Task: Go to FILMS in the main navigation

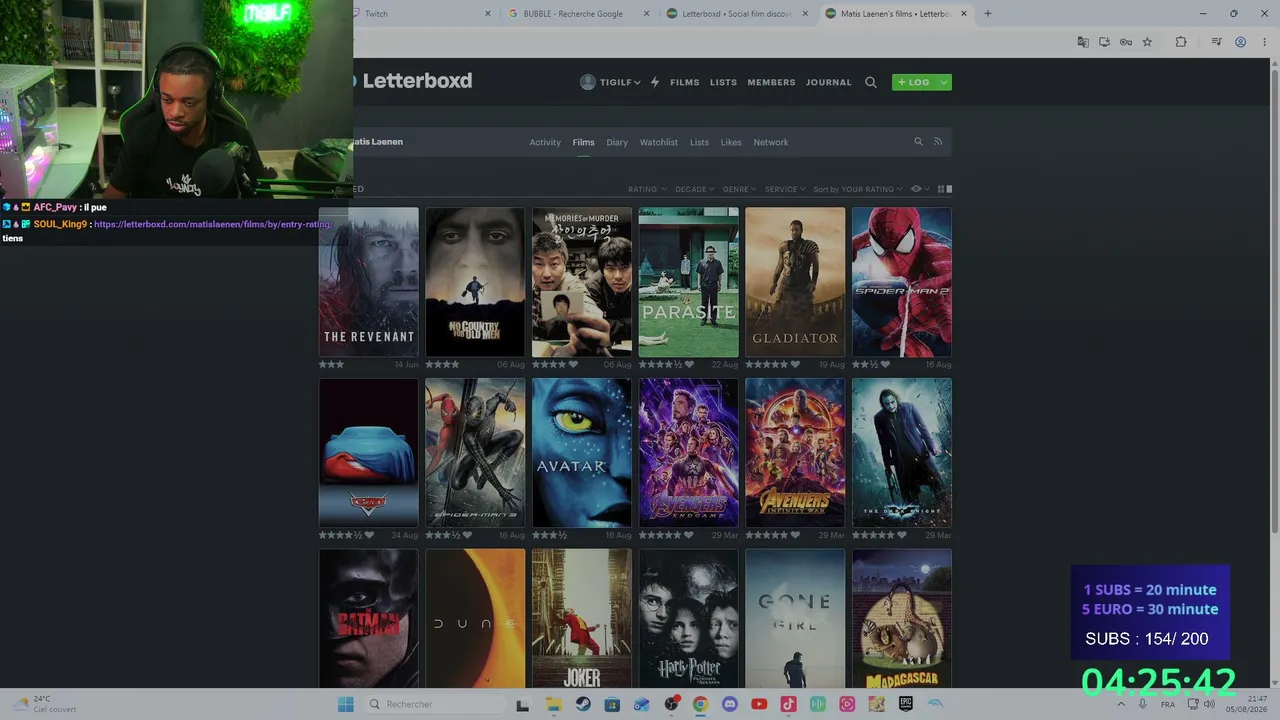Action: click(x=685, y=82)
